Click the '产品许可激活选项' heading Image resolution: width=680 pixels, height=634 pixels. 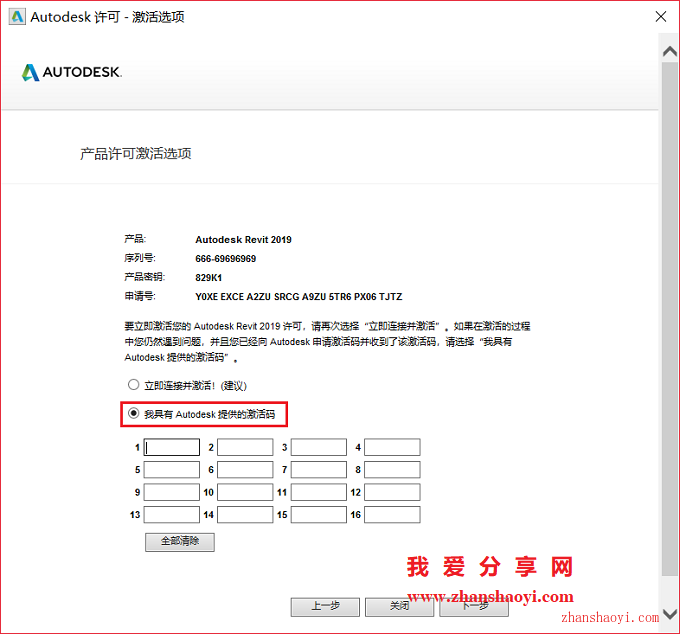pos(136,154)
